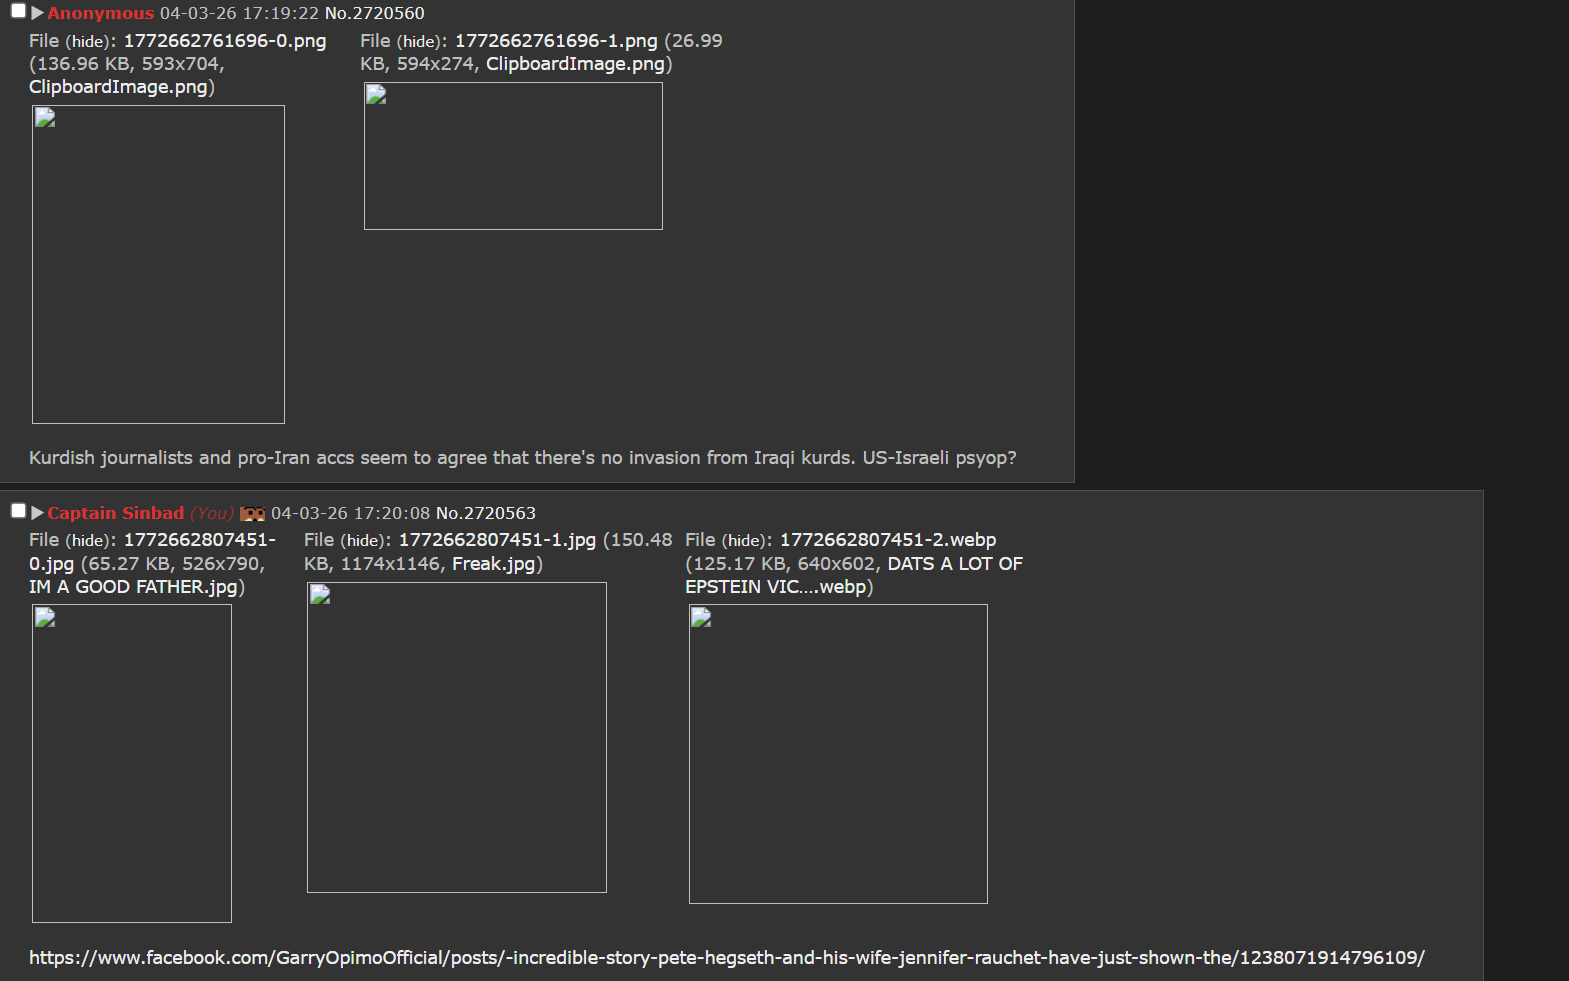Hide file 1772662761696-1.png
This screenshot has height=981, width=1569.
point(419,41)
